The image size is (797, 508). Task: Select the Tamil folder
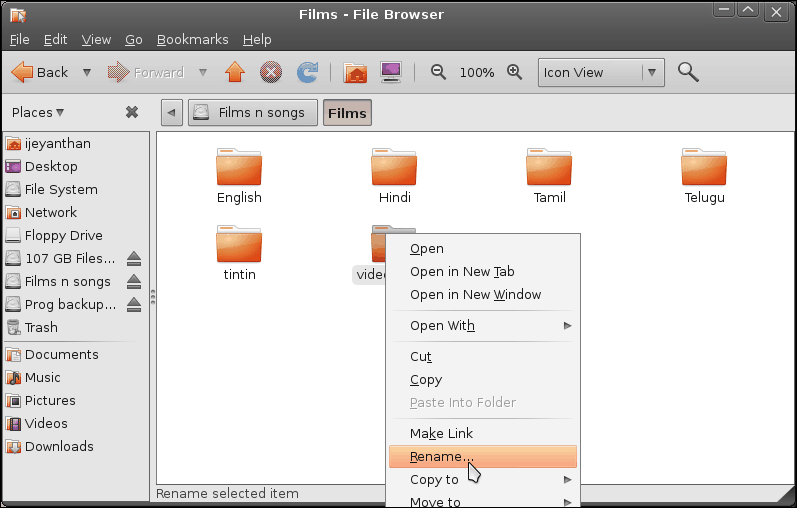[x=549, y=177]
